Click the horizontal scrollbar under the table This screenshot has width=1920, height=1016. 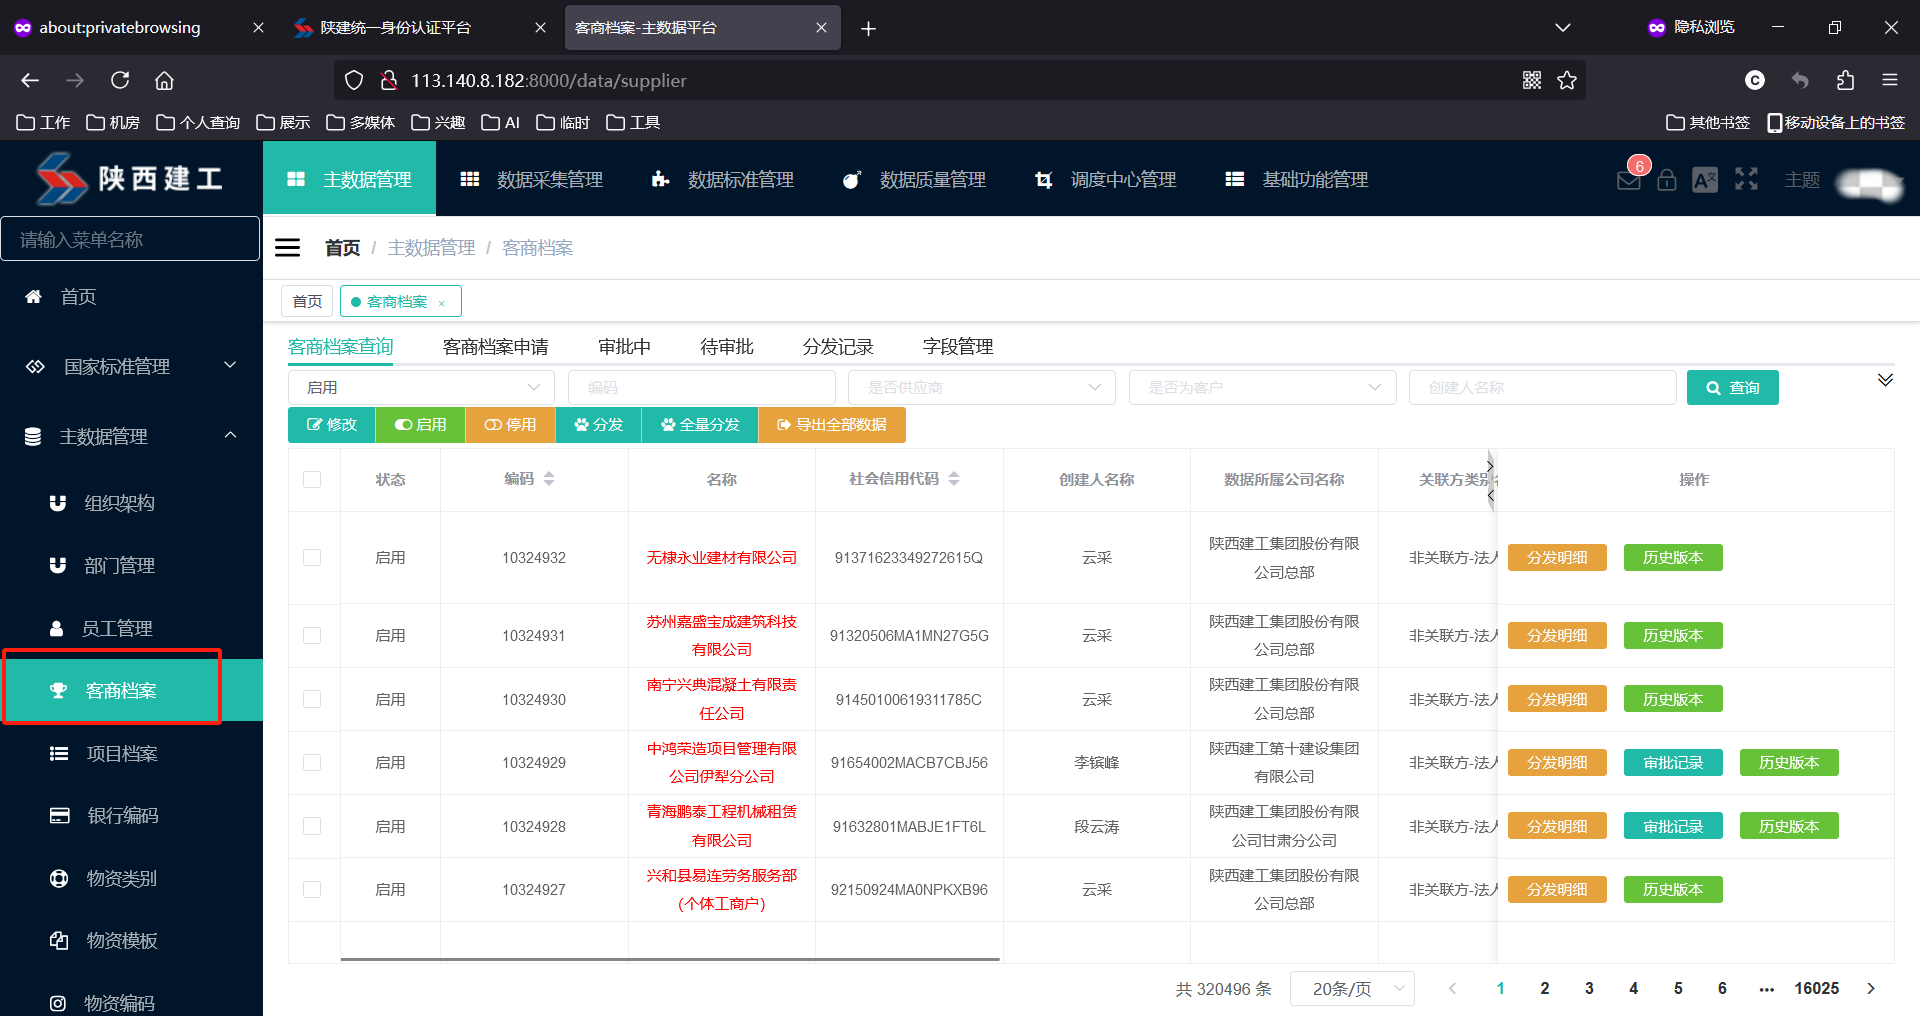point(670,959)
